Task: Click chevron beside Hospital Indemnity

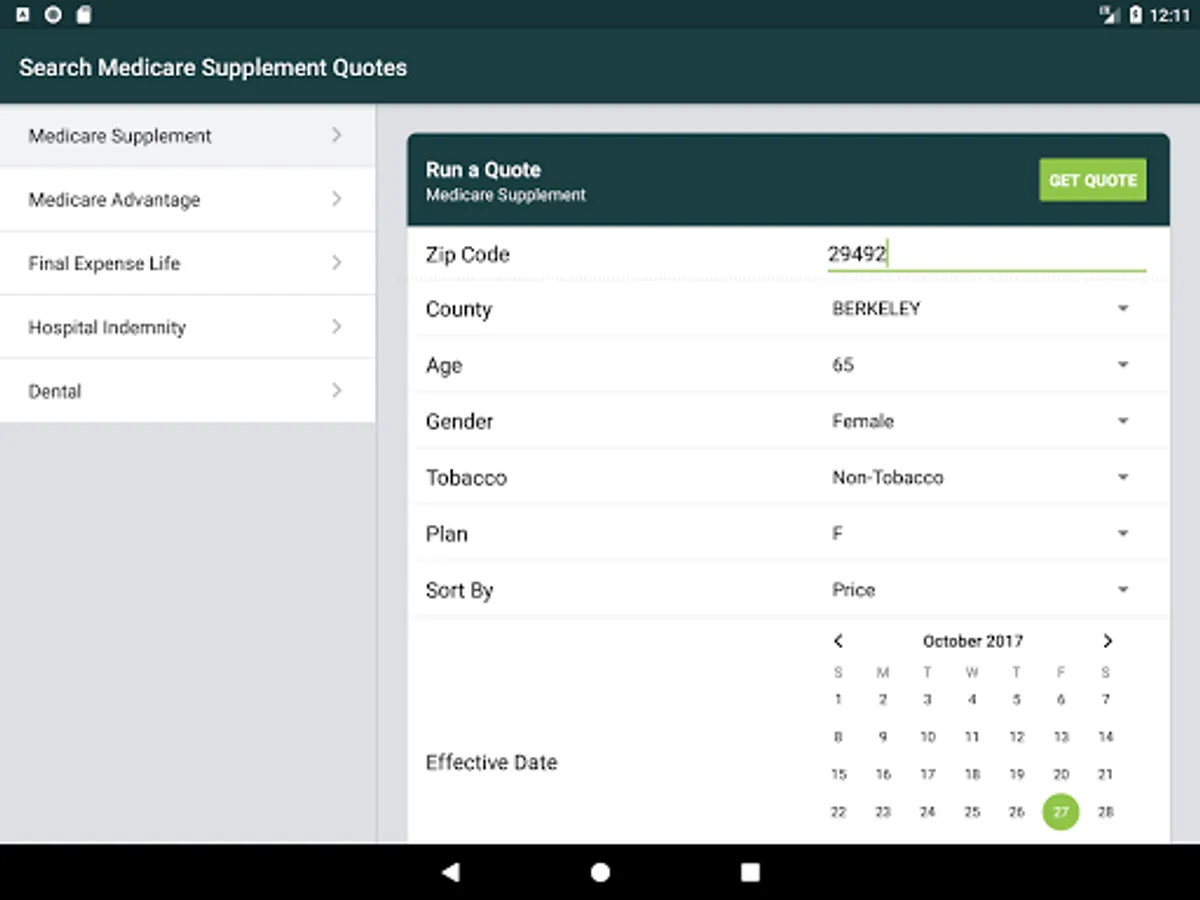Action: pos(337,327)
